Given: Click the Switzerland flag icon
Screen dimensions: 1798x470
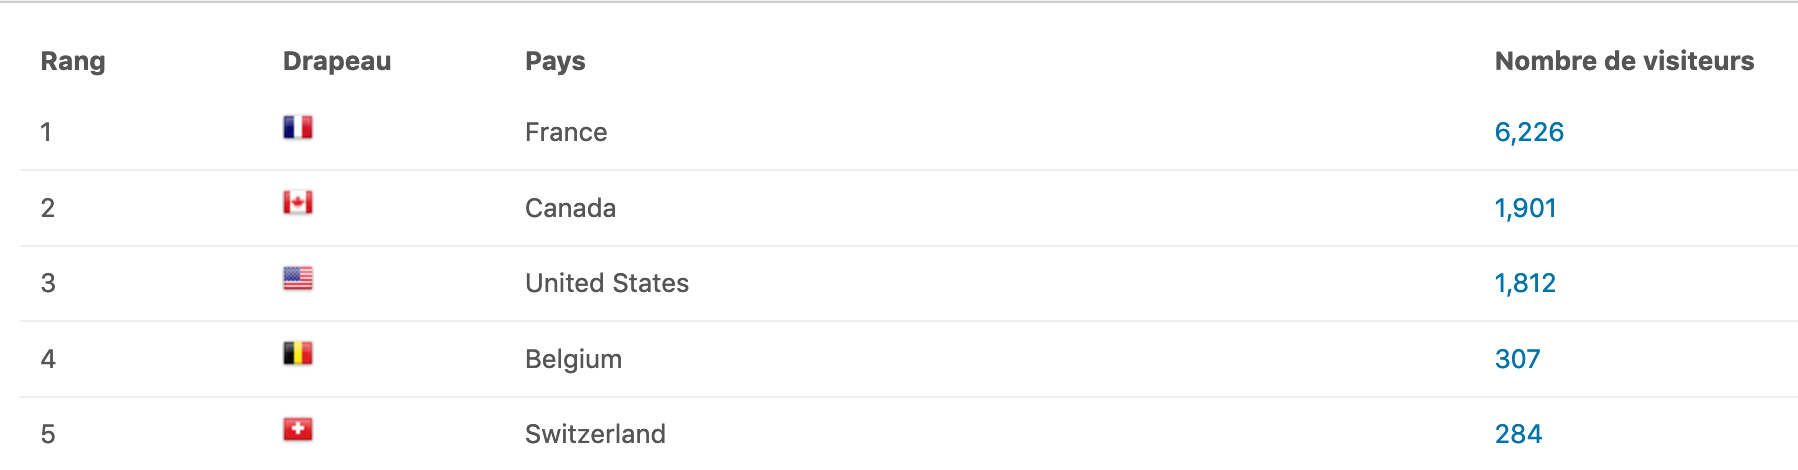Looking at the screenshot, I should (298, 429).
